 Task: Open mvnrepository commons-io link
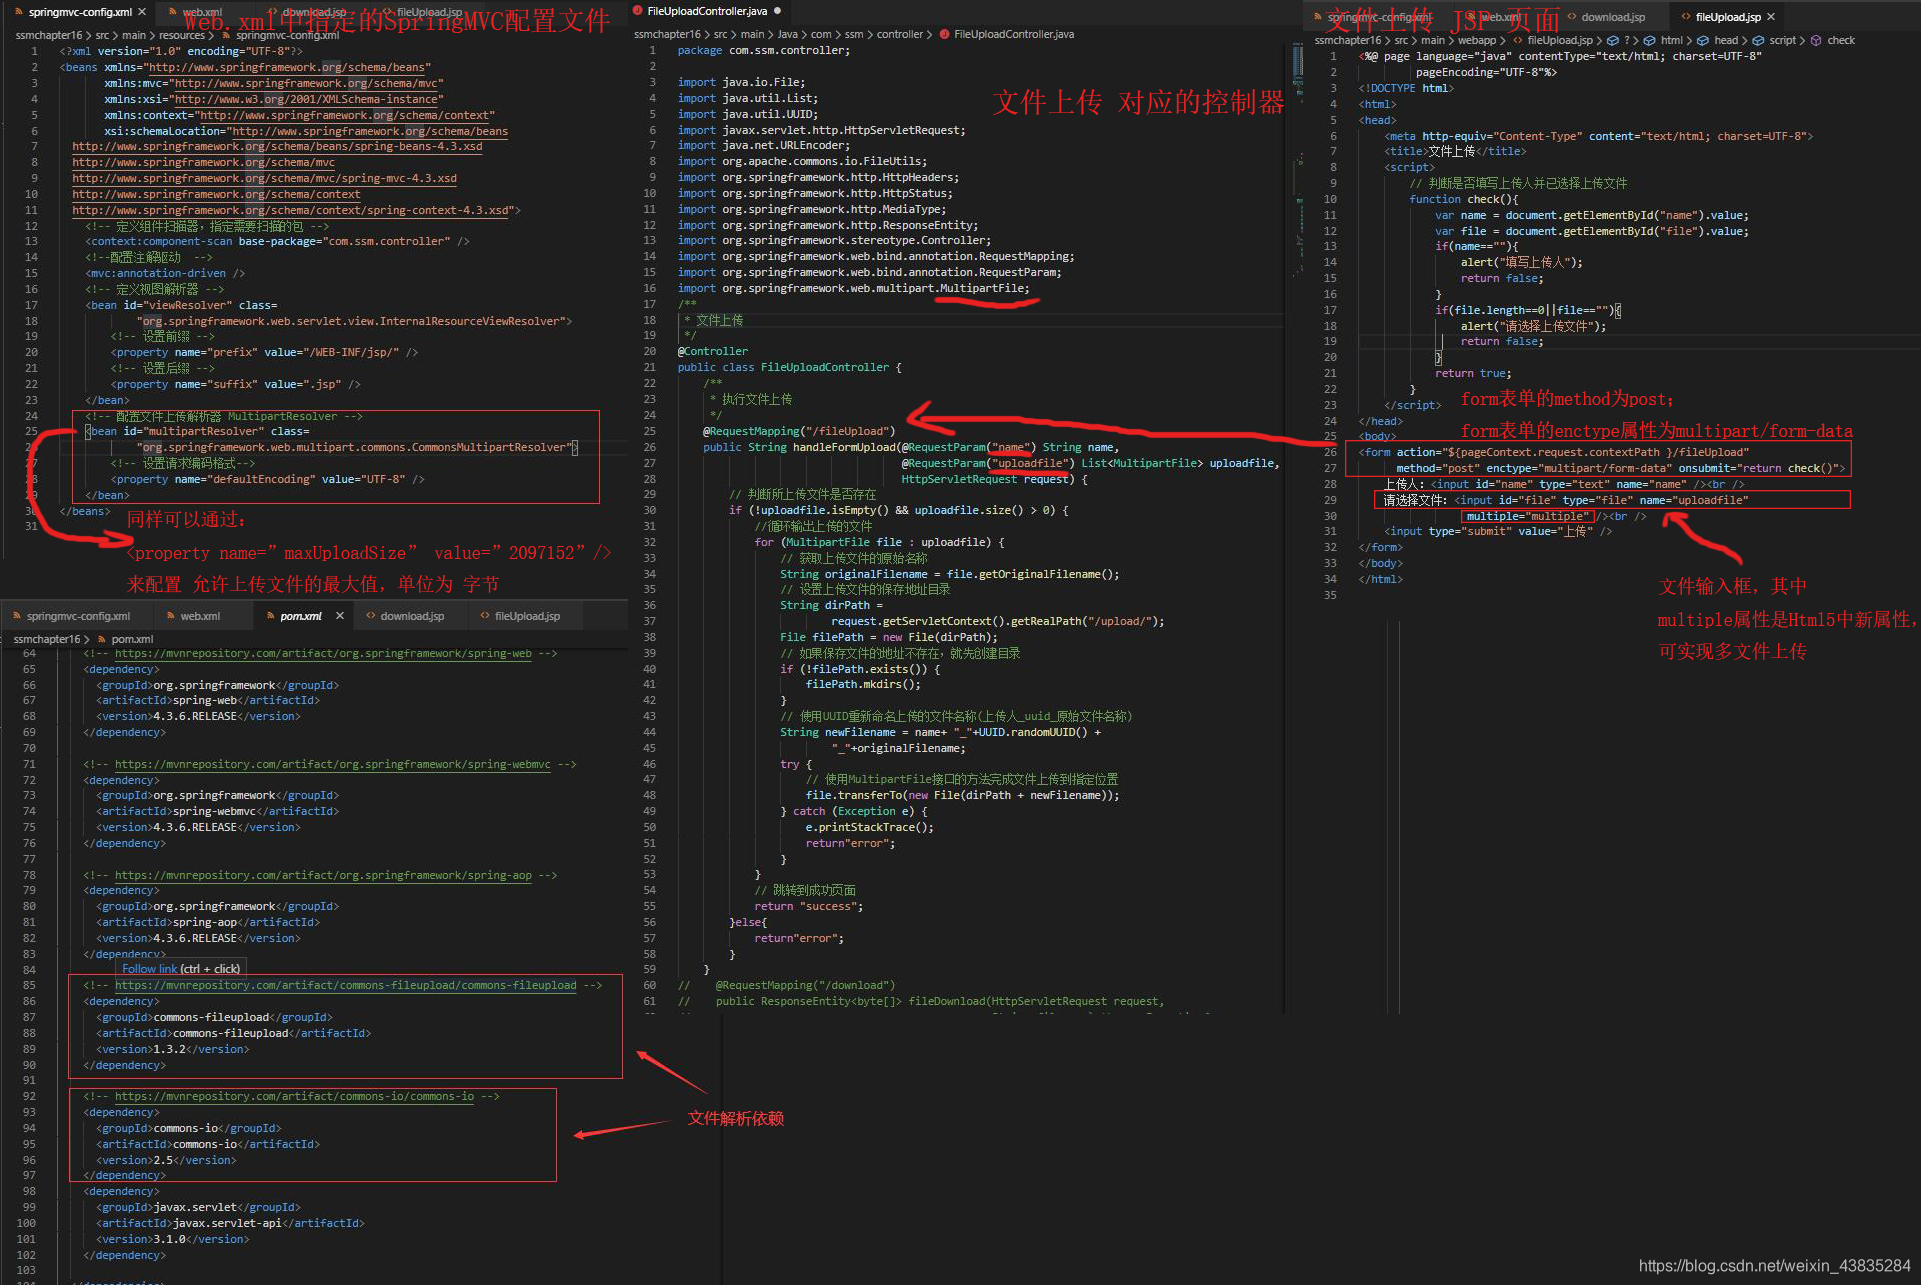click(294, 1096)
